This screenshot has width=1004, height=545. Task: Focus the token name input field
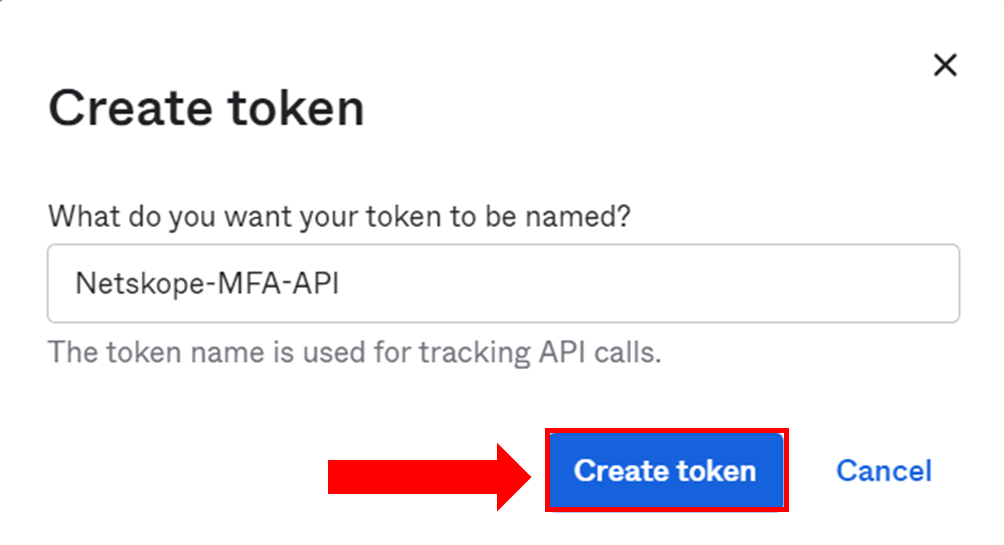click(503, 284)
